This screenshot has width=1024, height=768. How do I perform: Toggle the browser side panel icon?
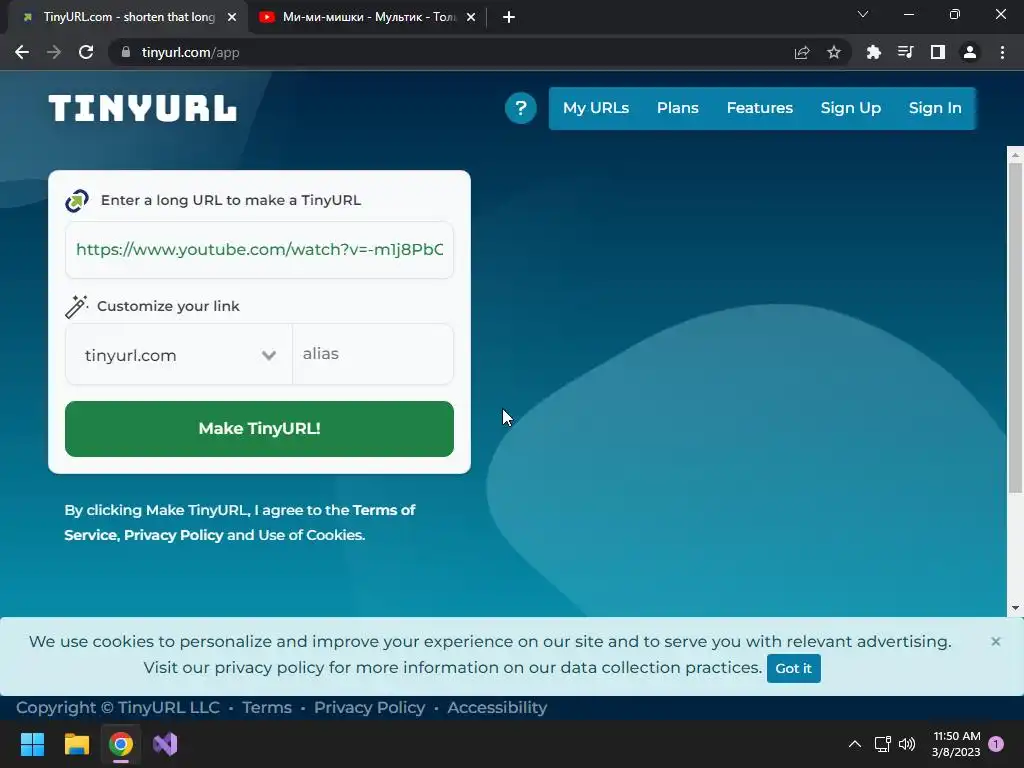938,52
